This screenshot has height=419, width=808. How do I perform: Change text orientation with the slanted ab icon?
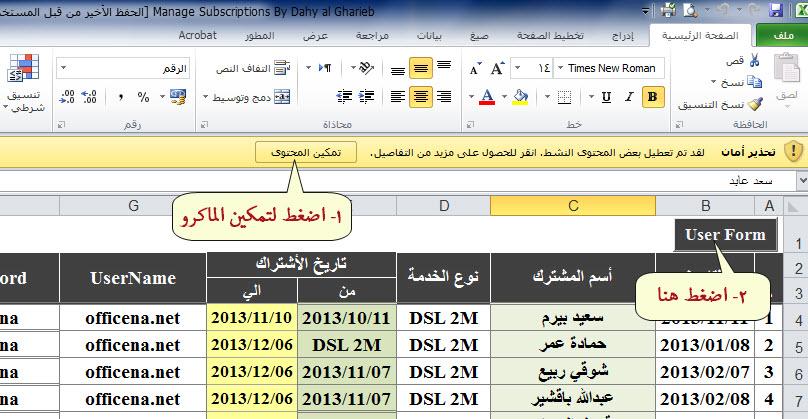point(365,68)
